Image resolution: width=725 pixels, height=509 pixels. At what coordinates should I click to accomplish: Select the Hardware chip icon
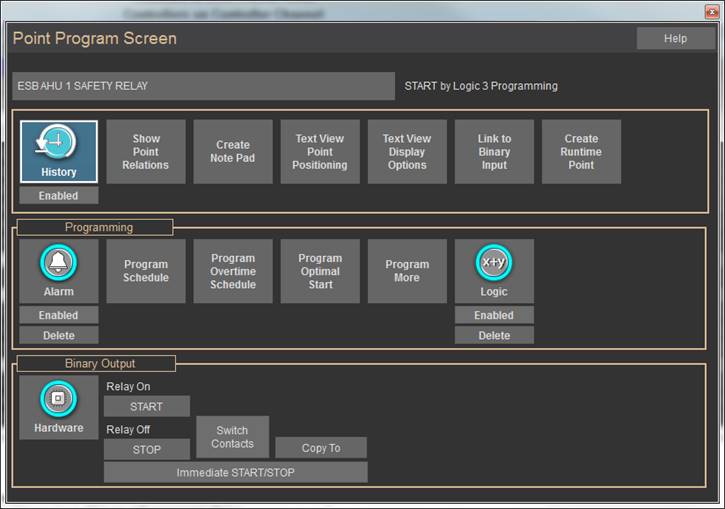[x=58, y=400]
